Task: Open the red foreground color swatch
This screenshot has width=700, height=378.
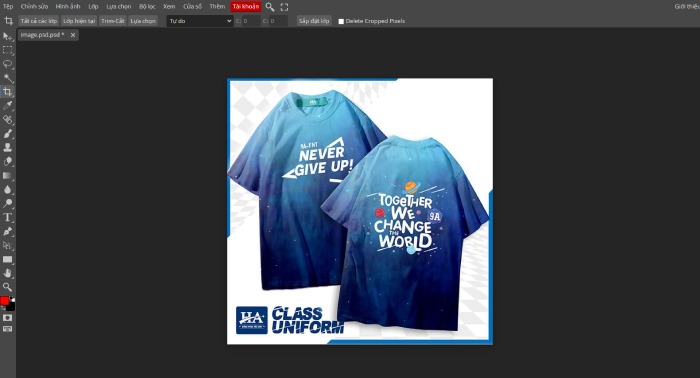Action: tap(4, 301)
